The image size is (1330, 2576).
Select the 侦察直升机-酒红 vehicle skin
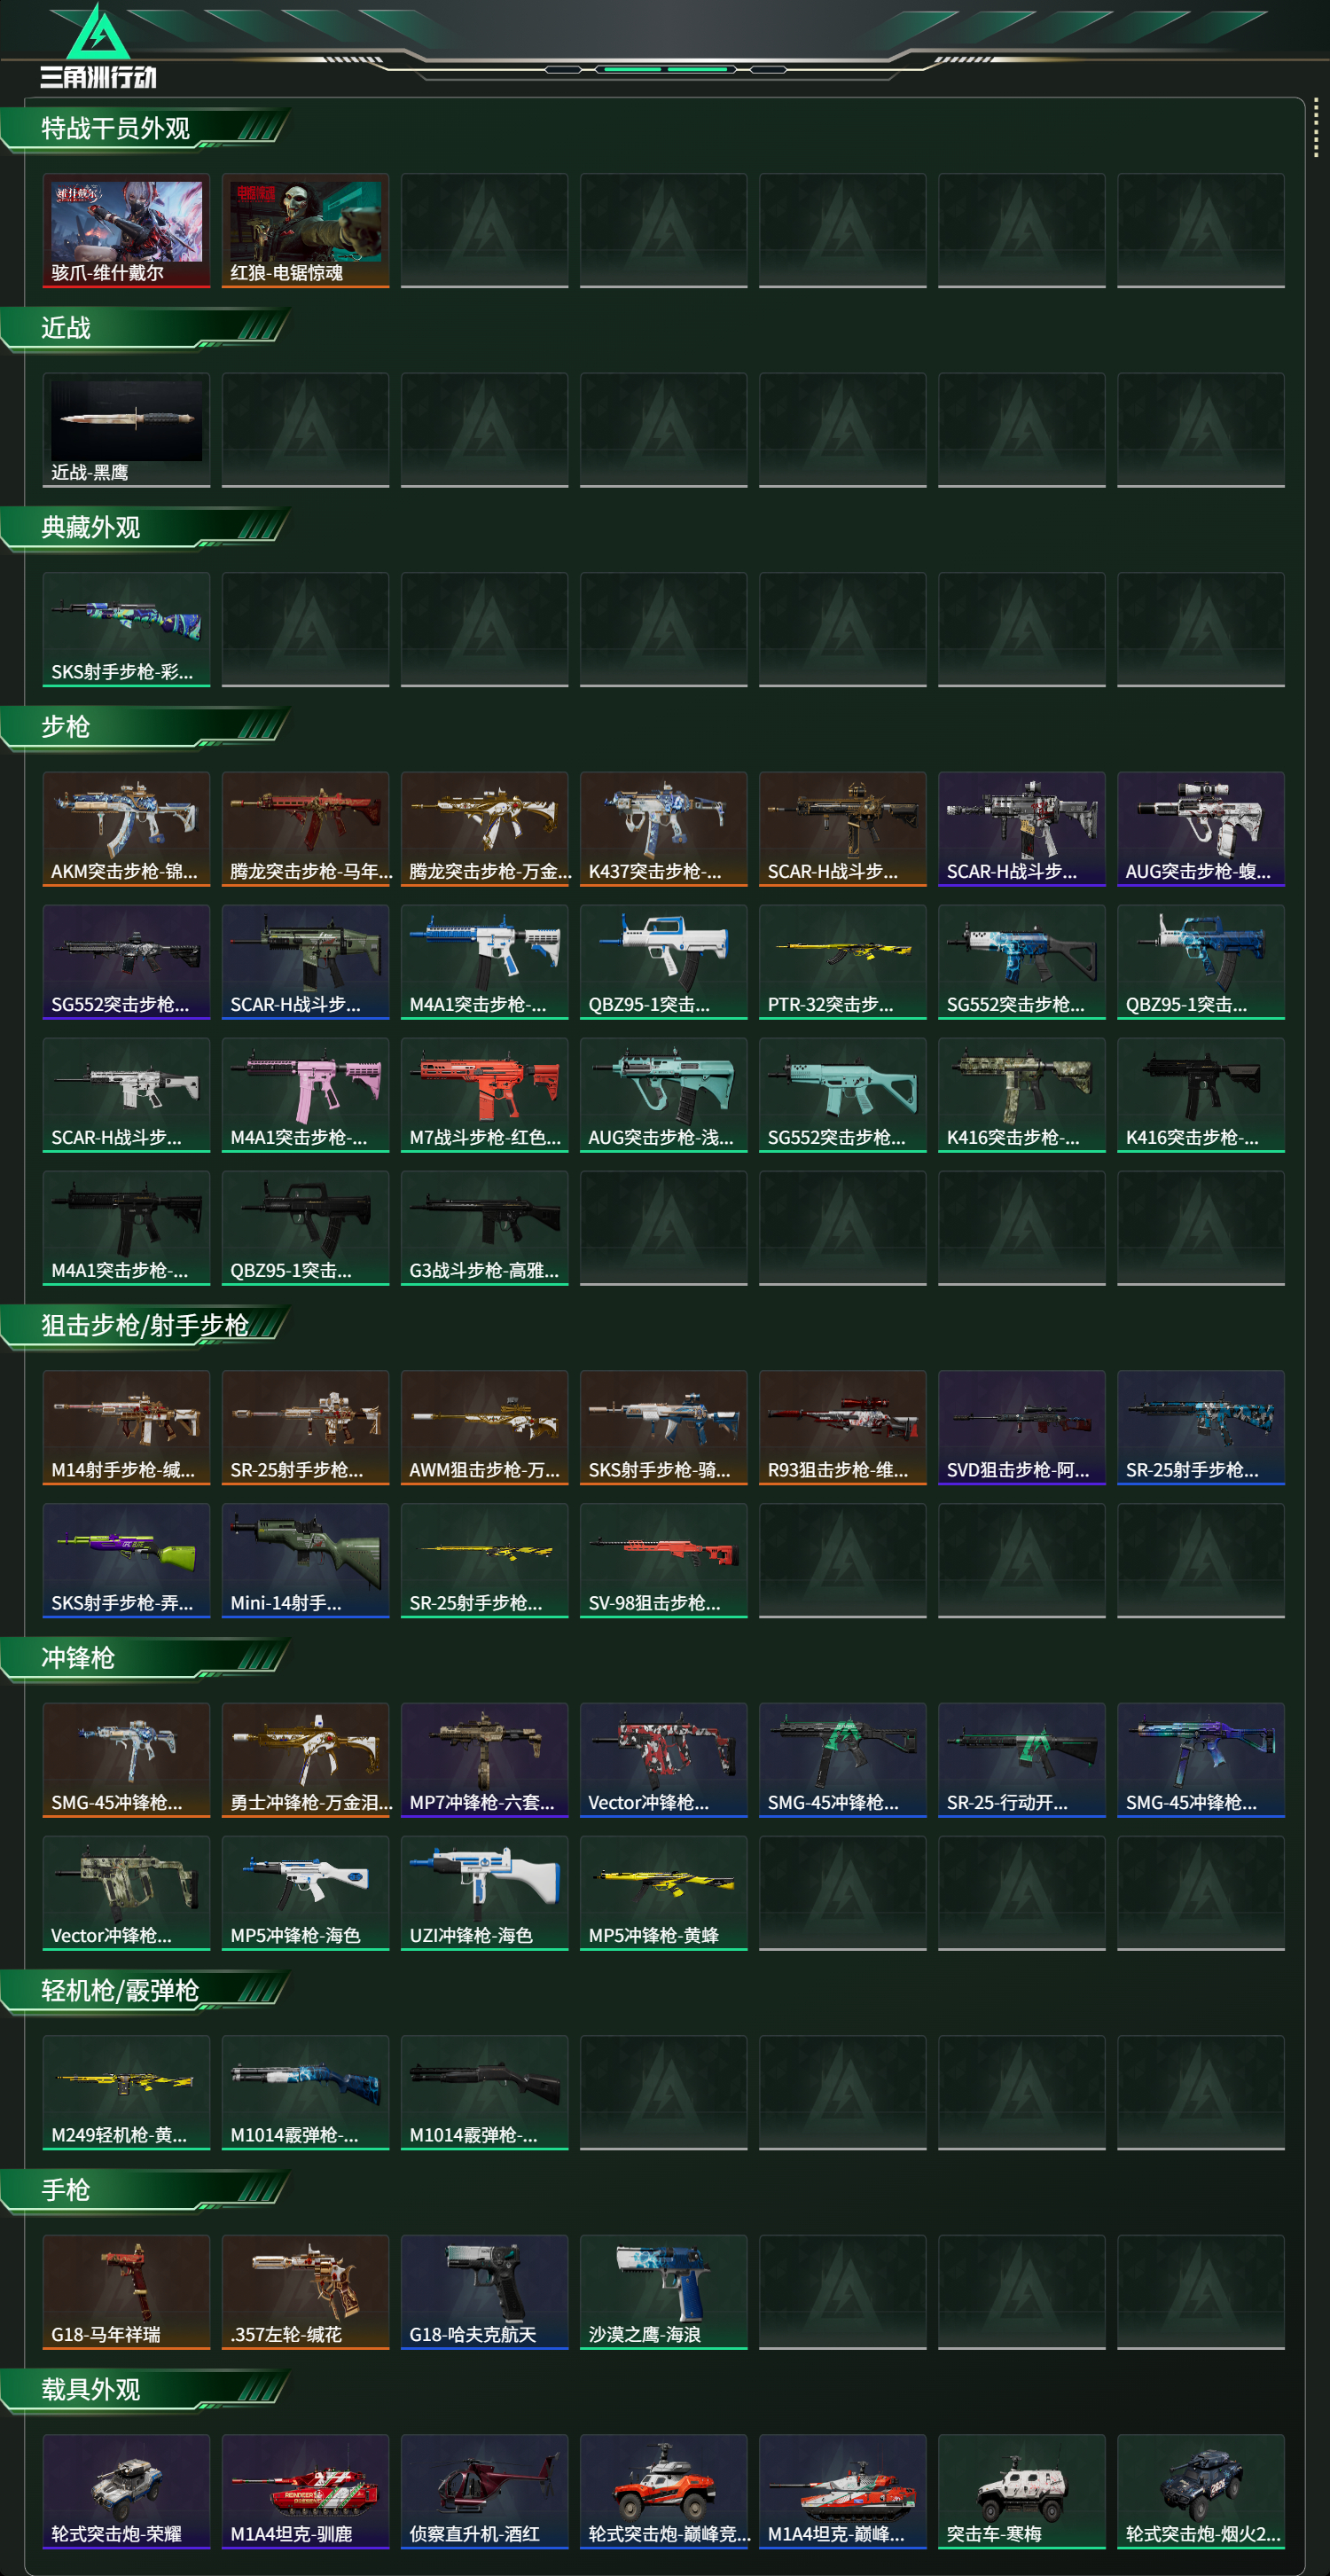coord(484,2491)
